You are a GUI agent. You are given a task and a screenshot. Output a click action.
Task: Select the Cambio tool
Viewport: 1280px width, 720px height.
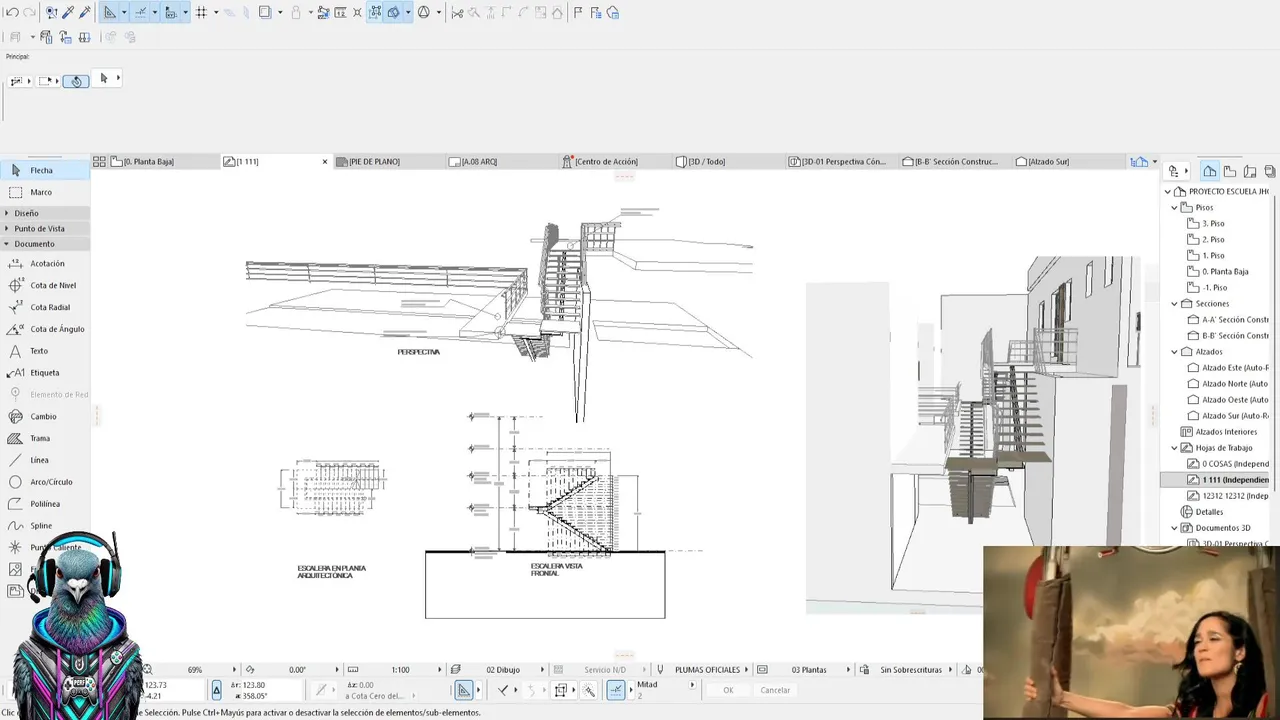pyautogui.click(x=45, y=416)
